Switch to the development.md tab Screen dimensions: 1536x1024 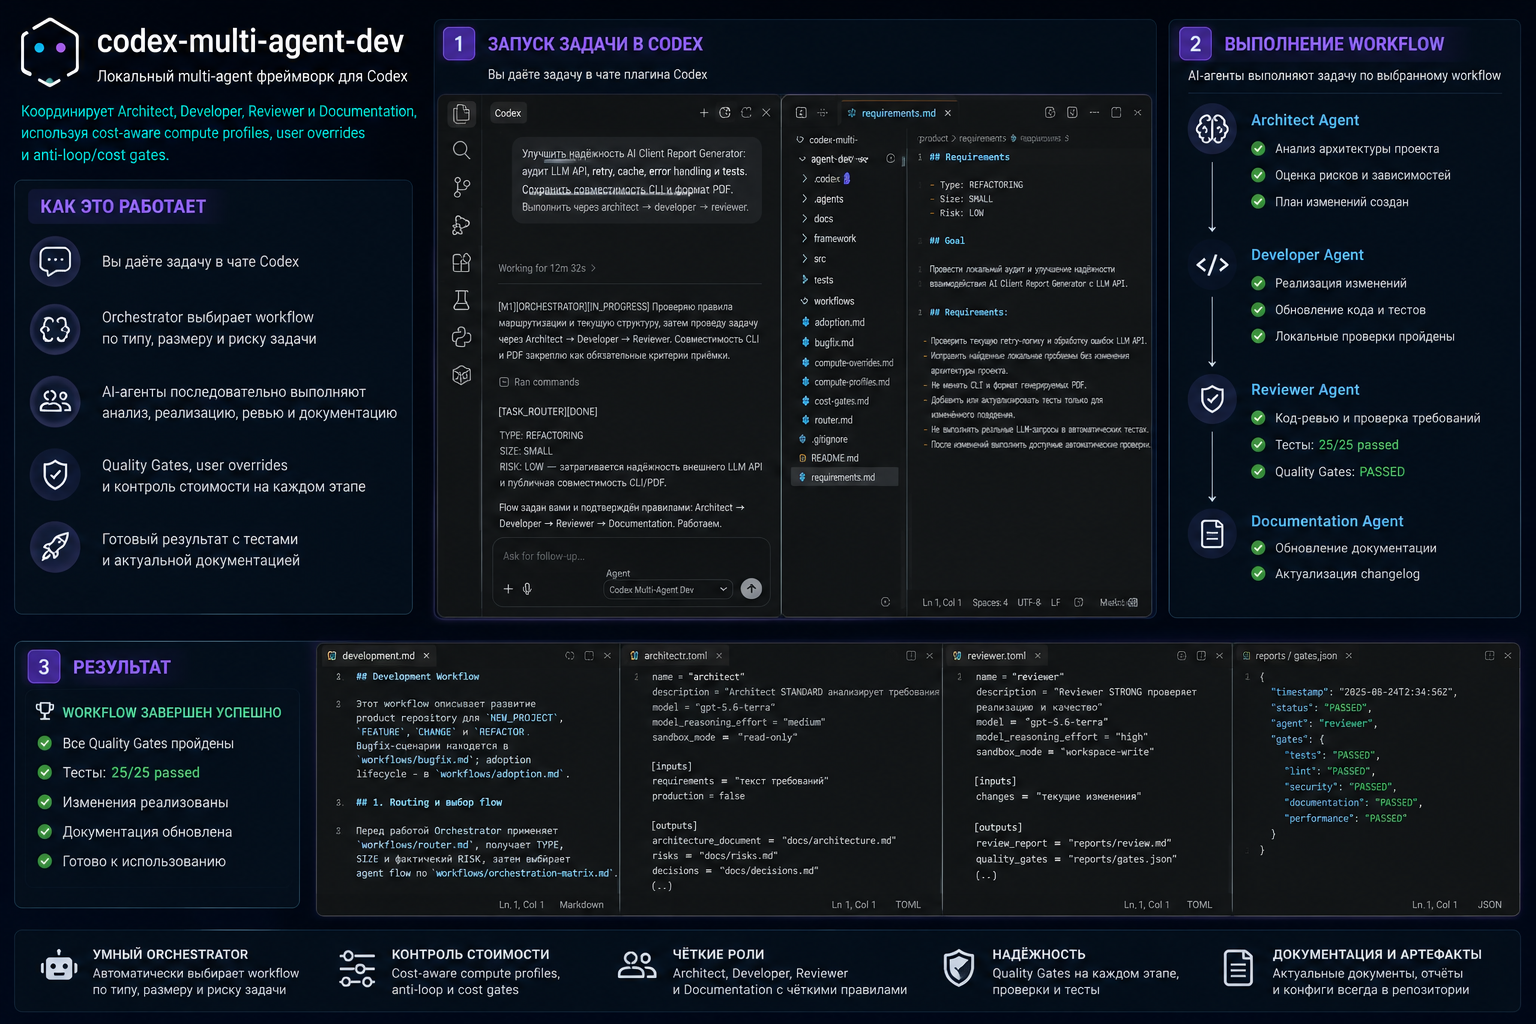378,656
